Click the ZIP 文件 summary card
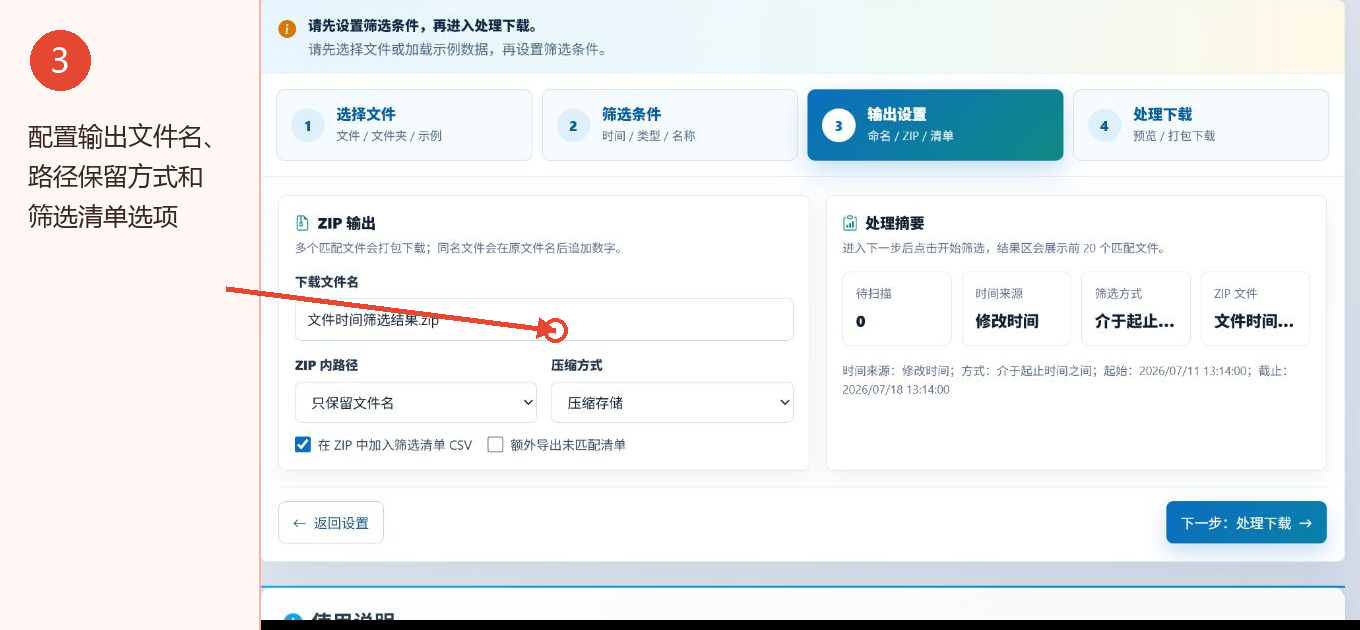 point(1255,309)
